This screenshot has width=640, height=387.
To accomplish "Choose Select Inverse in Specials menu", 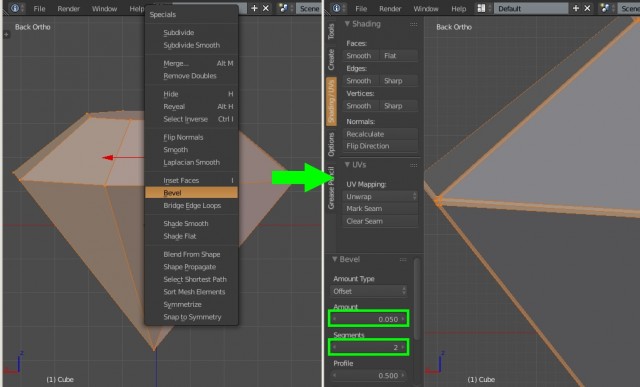I will coord(191,119).
